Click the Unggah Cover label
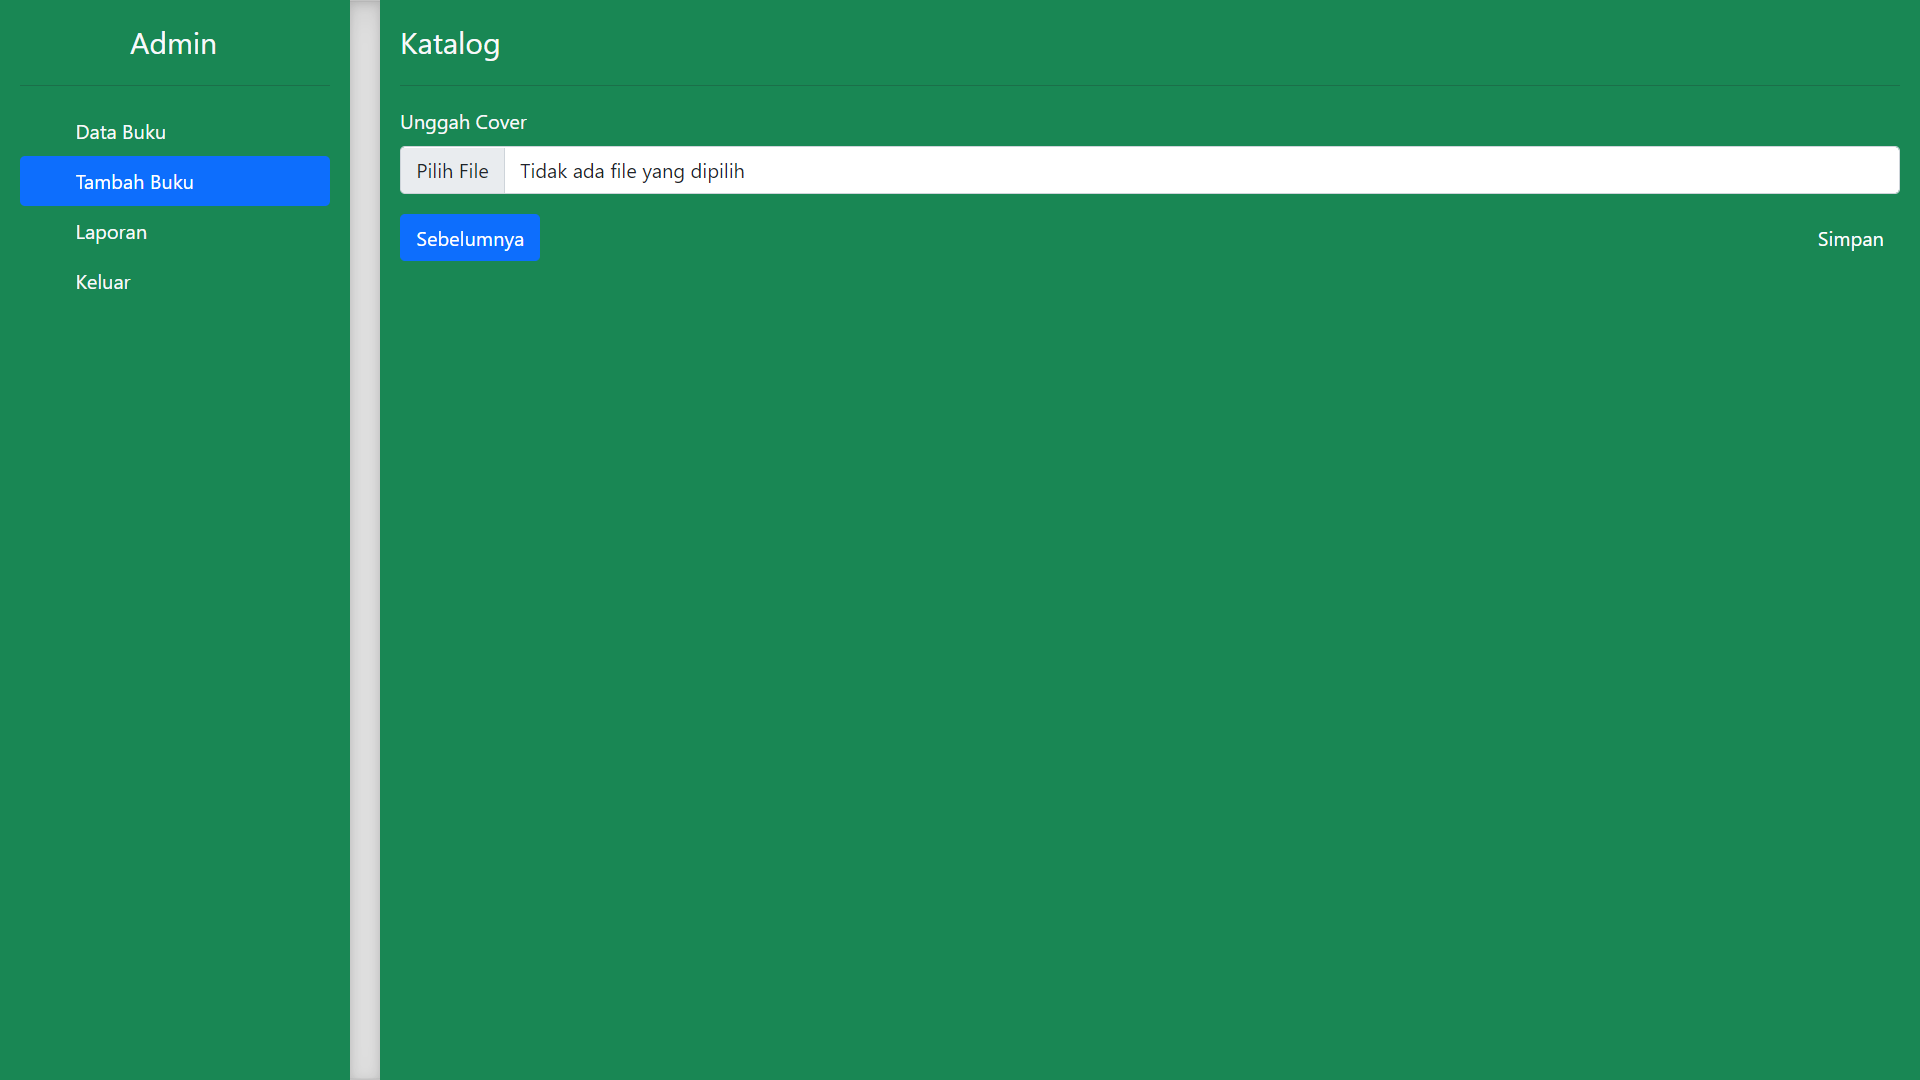The image size is (1920, 1080). pyautogui.click(x=463, y=122)
